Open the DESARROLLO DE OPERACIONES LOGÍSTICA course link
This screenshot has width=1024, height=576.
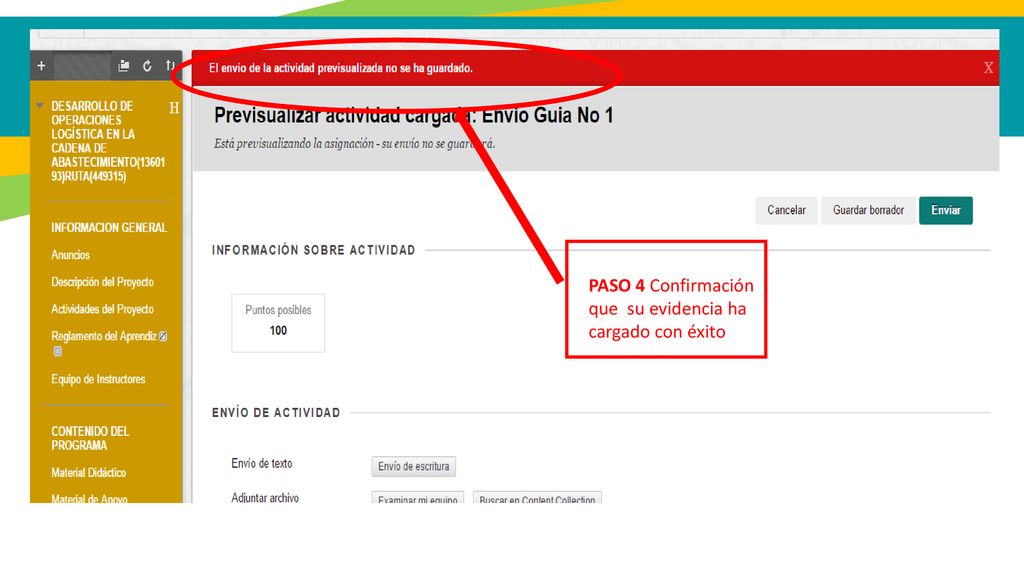point(108,141)
